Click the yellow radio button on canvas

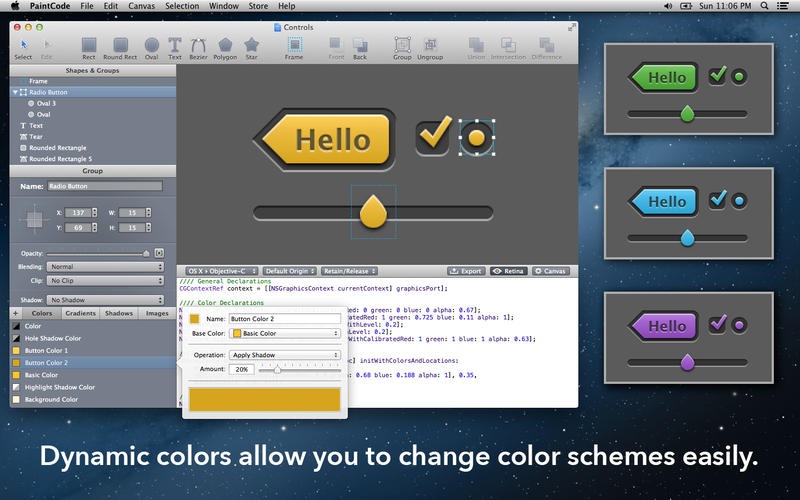477,137
